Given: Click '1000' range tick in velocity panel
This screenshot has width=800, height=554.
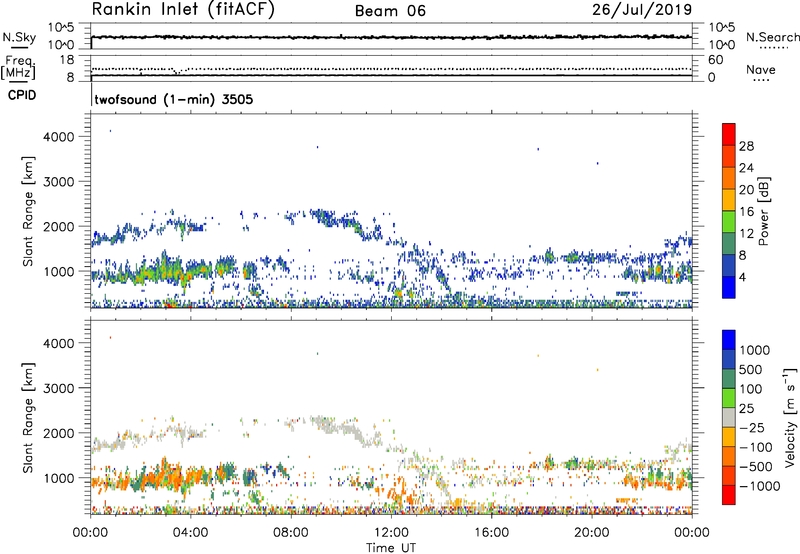Looking at the screenshot, I should [59, 478].
